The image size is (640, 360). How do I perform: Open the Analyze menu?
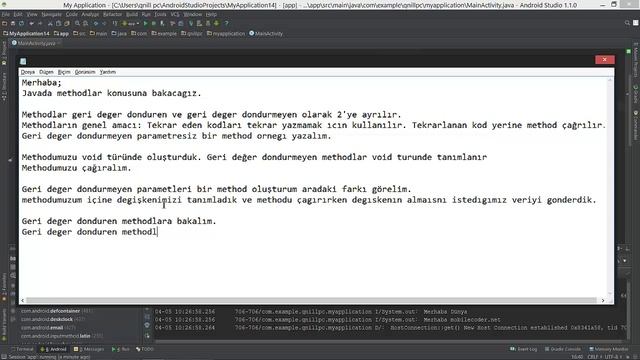click(90, 14)
